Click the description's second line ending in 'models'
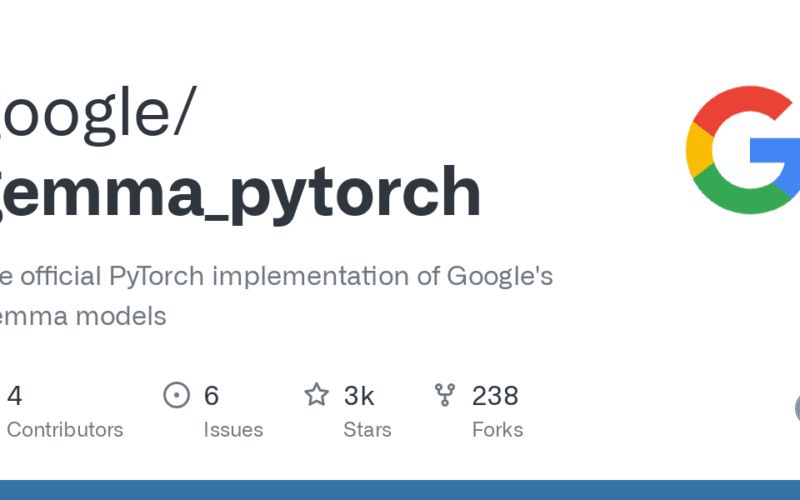The height and width of the screenshot is (500, 800). pos(83,317)
